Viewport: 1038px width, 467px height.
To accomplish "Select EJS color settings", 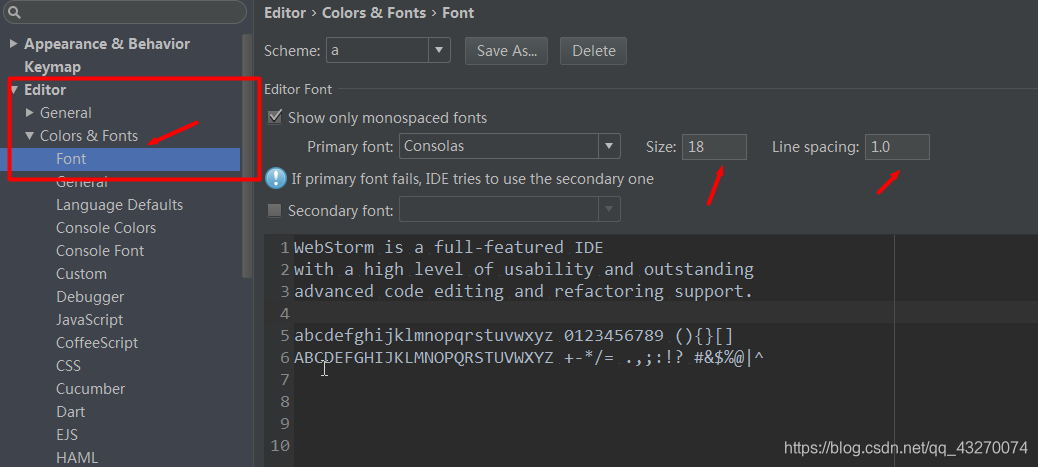I will (67, 435).
